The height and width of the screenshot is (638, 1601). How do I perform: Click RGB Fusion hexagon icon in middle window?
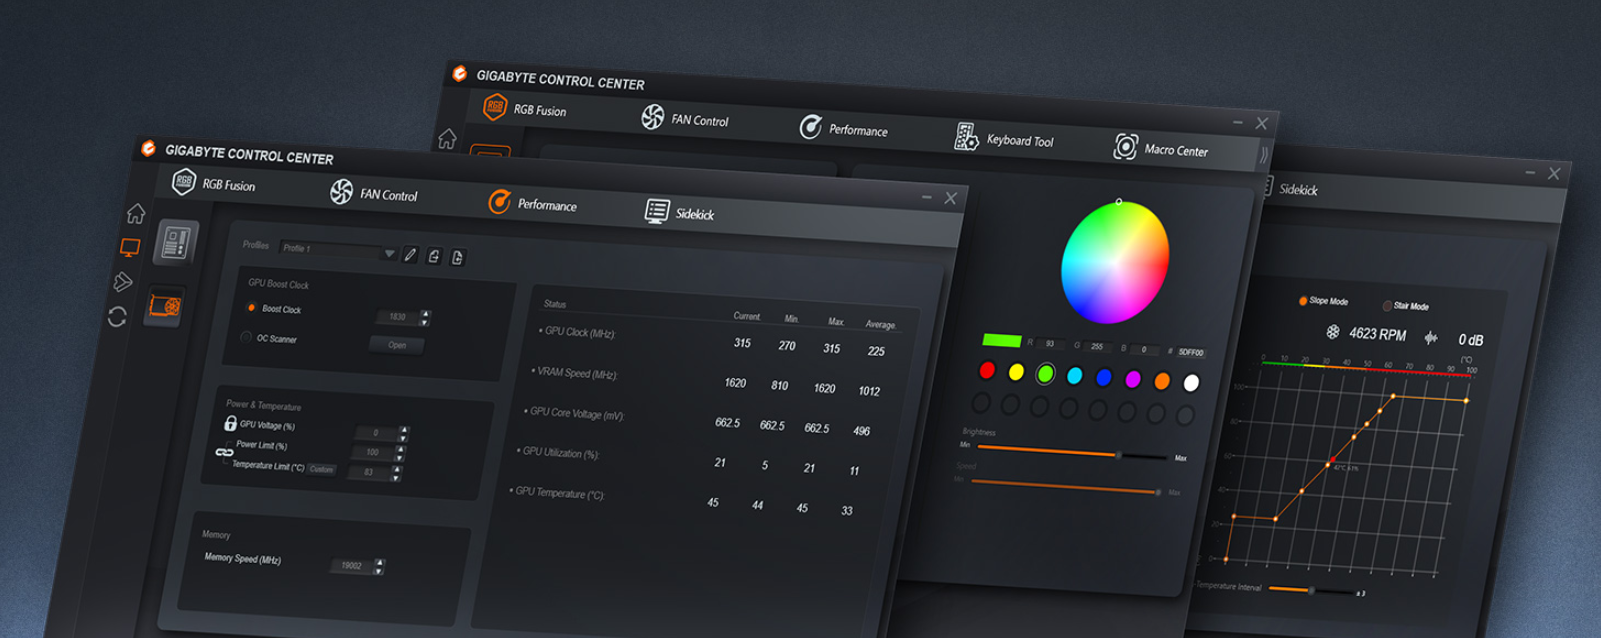tap(495, 107)
